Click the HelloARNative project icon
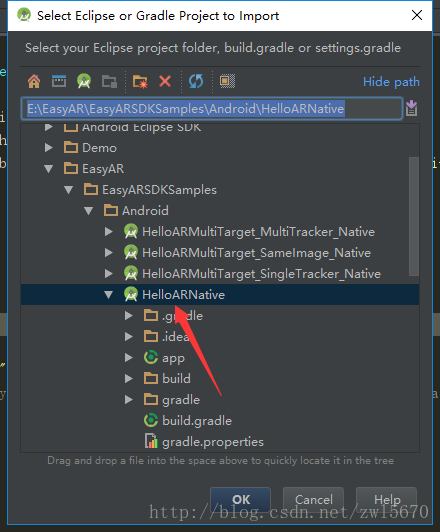Viewport: 440px width, 532px height. (x=131, y=294)
